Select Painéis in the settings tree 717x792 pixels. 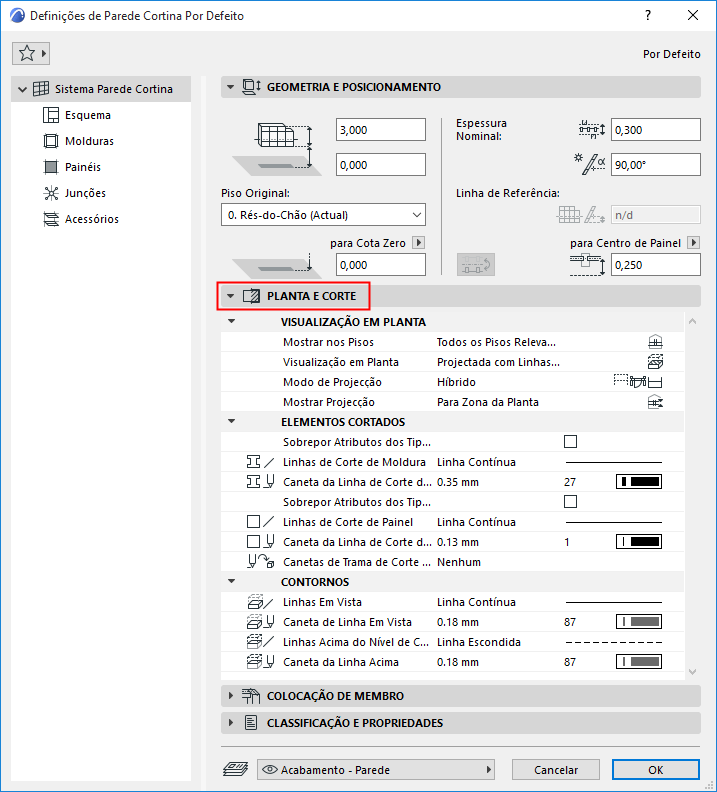(83, 167)
